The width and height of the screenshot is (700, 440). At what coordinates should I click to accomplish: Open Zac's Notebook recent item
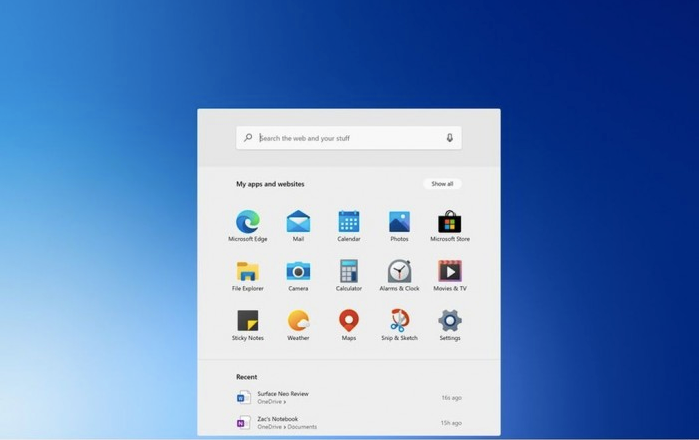click(x=349, y=423)
